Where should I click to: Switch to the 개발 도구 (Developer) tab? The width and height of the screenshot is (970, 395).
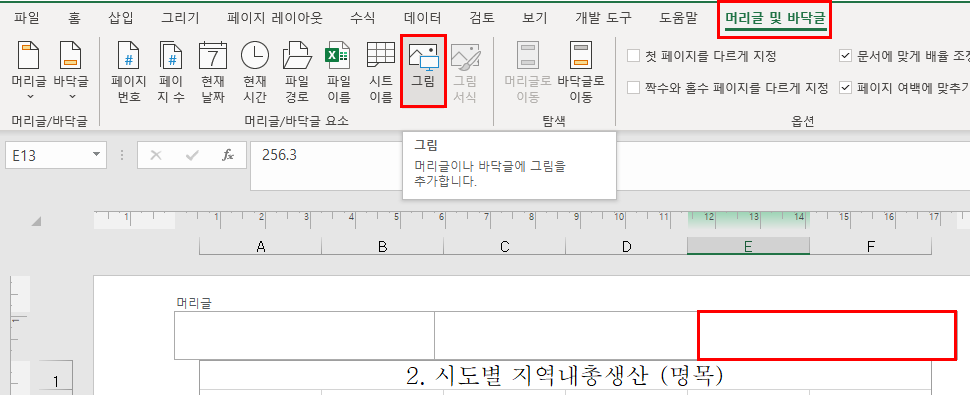(603, 18)
